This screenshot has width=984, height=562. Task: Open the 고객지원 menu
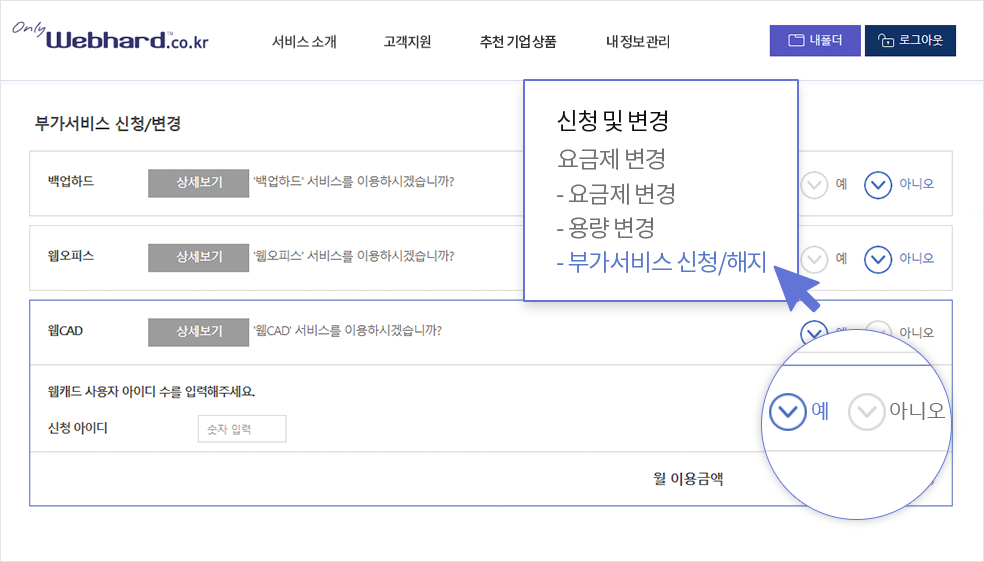(x=407, y=41)
